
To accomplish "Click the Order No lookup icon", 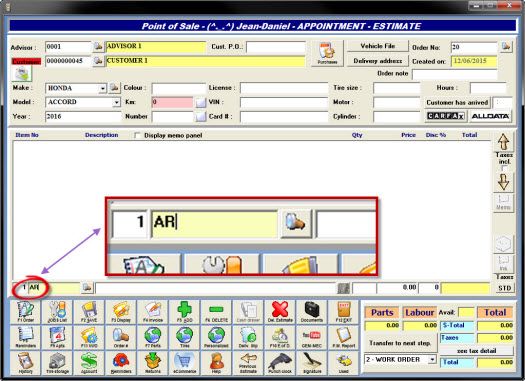I will (506, 47).
